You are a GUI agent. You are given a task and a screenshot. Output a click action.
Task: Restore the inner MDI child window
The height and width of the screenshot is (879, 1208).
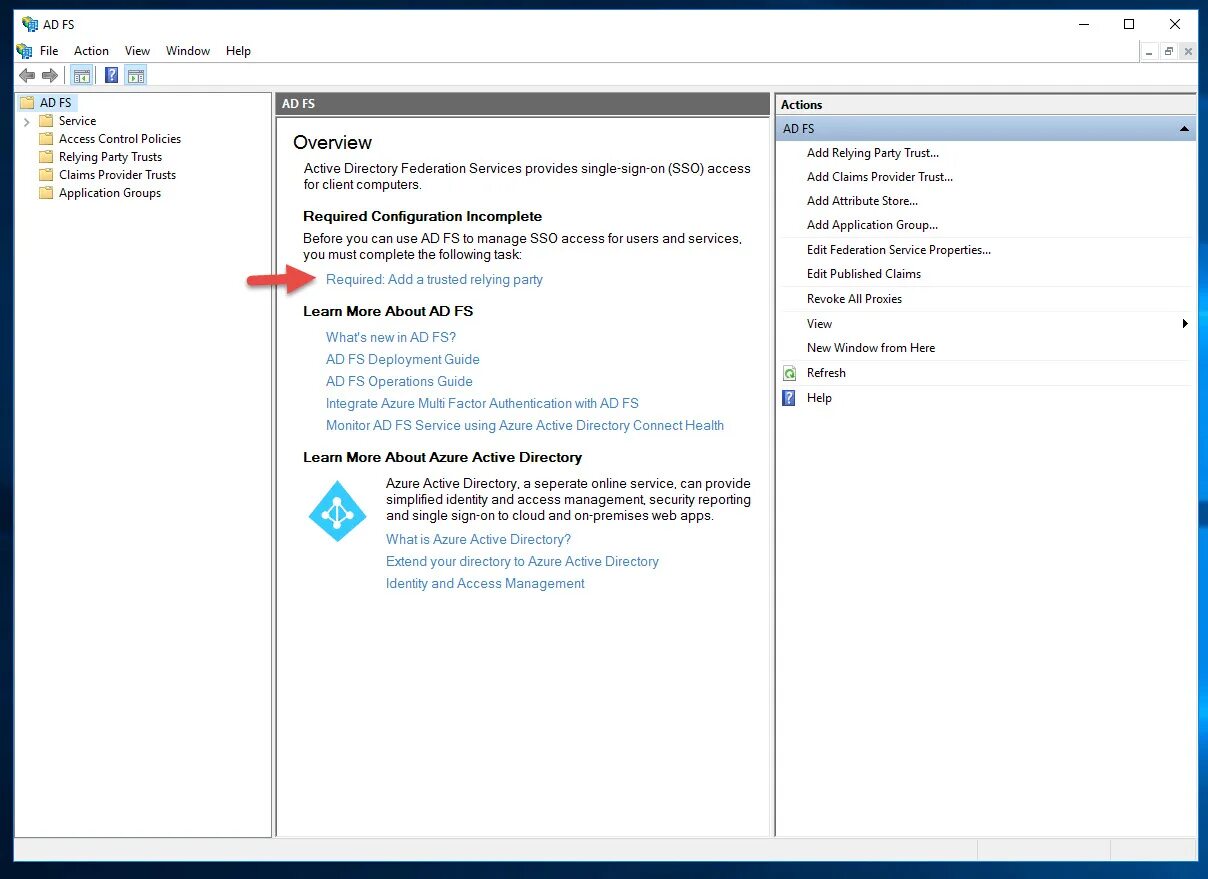(1169, 51)
